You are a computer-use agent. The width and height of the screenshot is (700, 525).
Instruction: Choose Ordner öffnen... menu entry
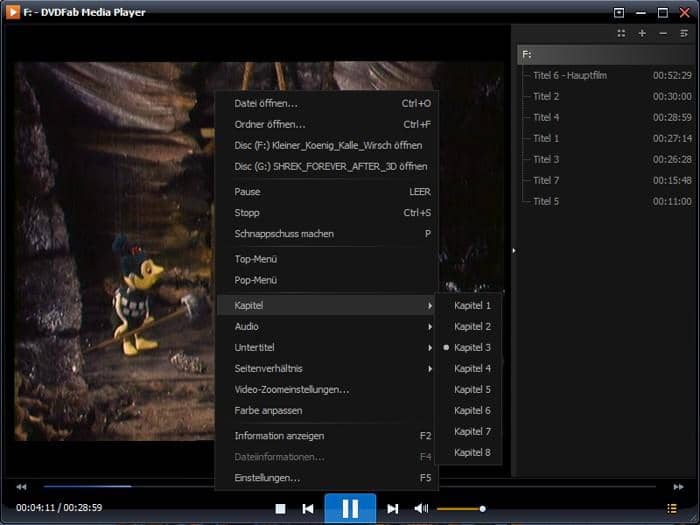click(326, 125)
